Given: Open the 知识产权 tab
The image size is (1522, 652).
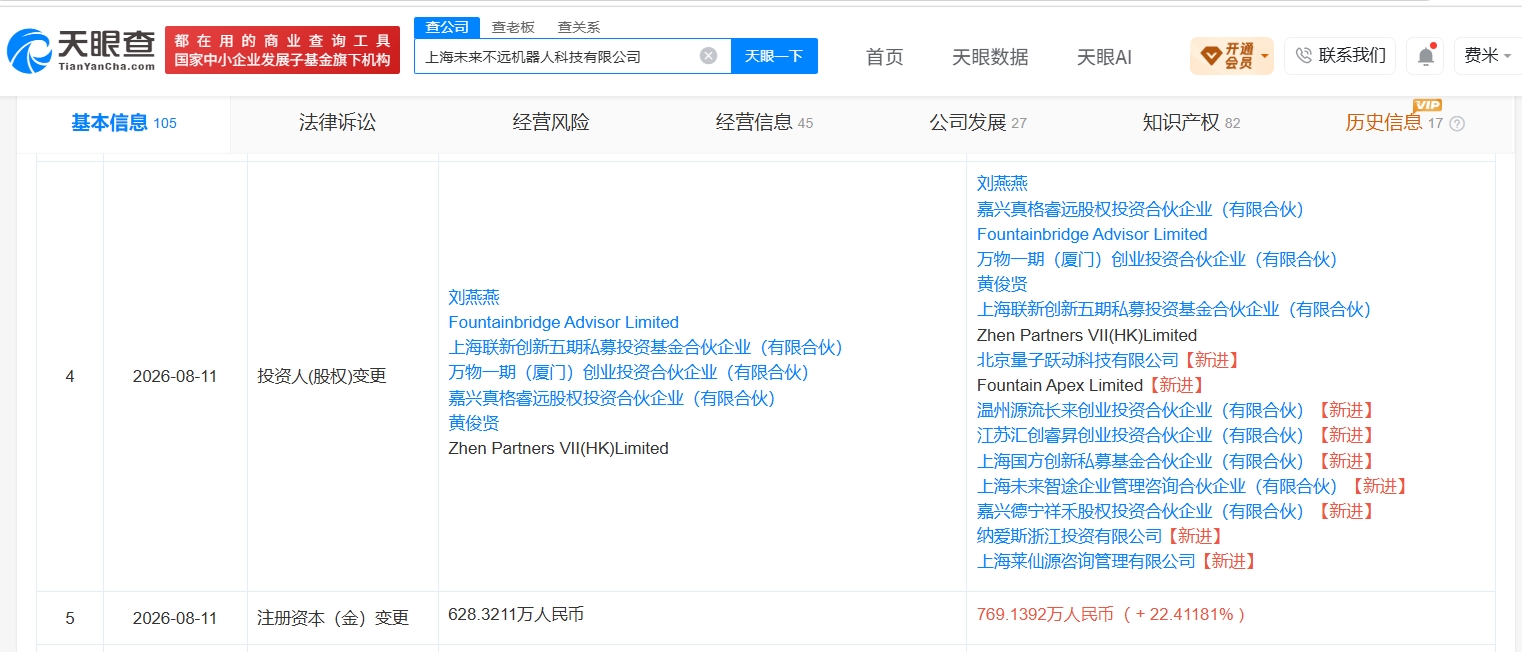Looking at the screenshot, I should click(1191, 123).
